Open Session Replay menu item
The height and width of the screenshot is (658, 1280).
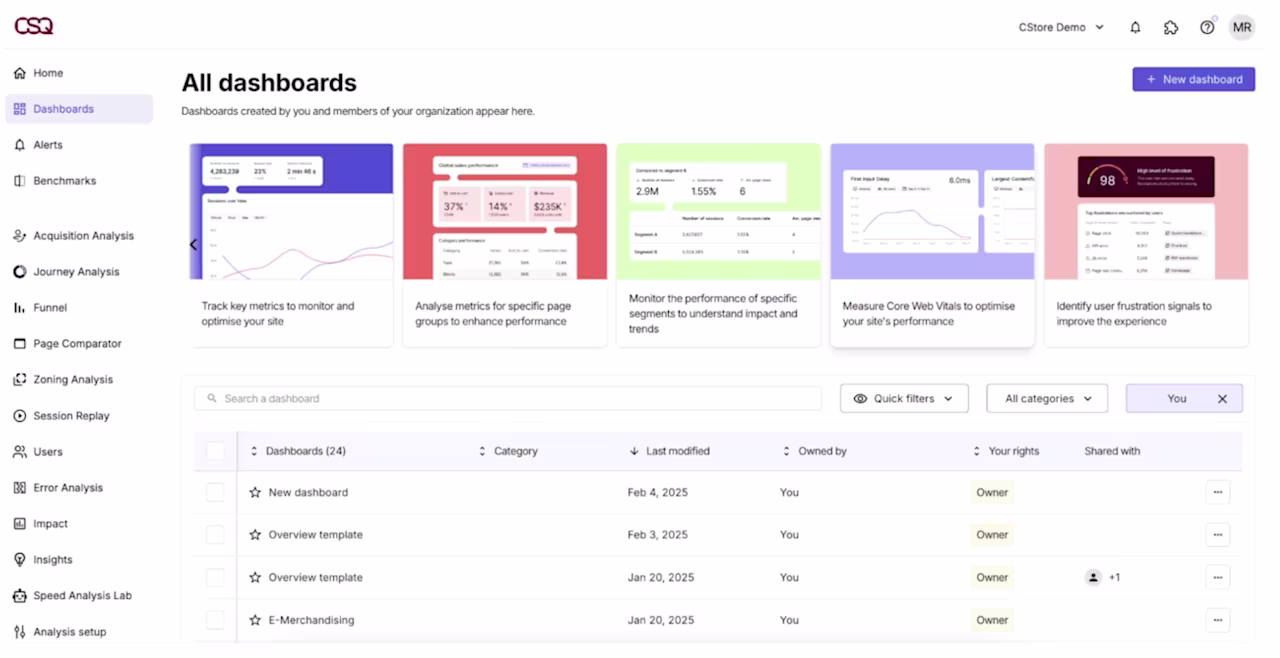click(71, 416)
